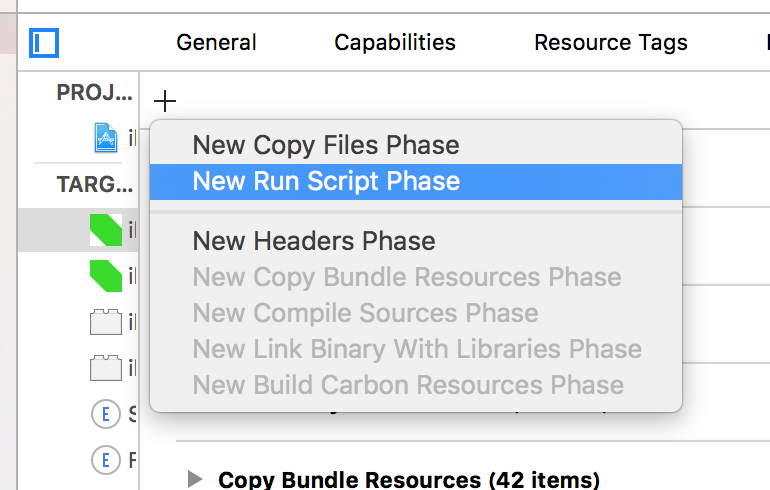The image size is (770, 490).
Task: Select the second extension target E icon
Action: click(106, 460)
